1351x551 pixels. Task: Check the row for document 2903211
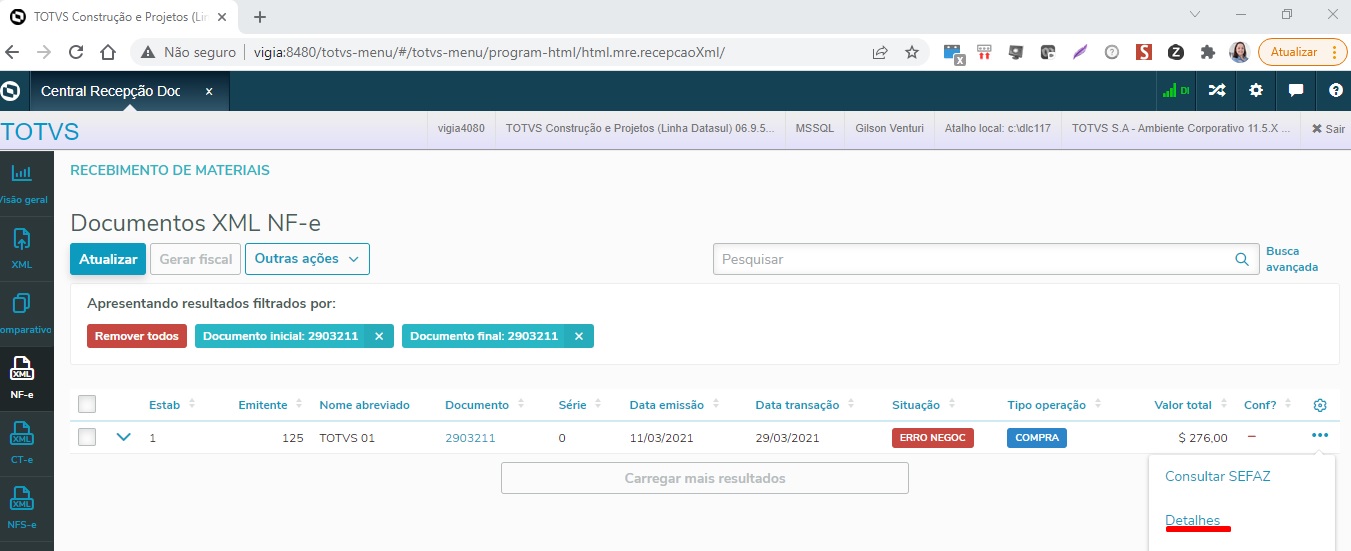[x=87, y=437]
